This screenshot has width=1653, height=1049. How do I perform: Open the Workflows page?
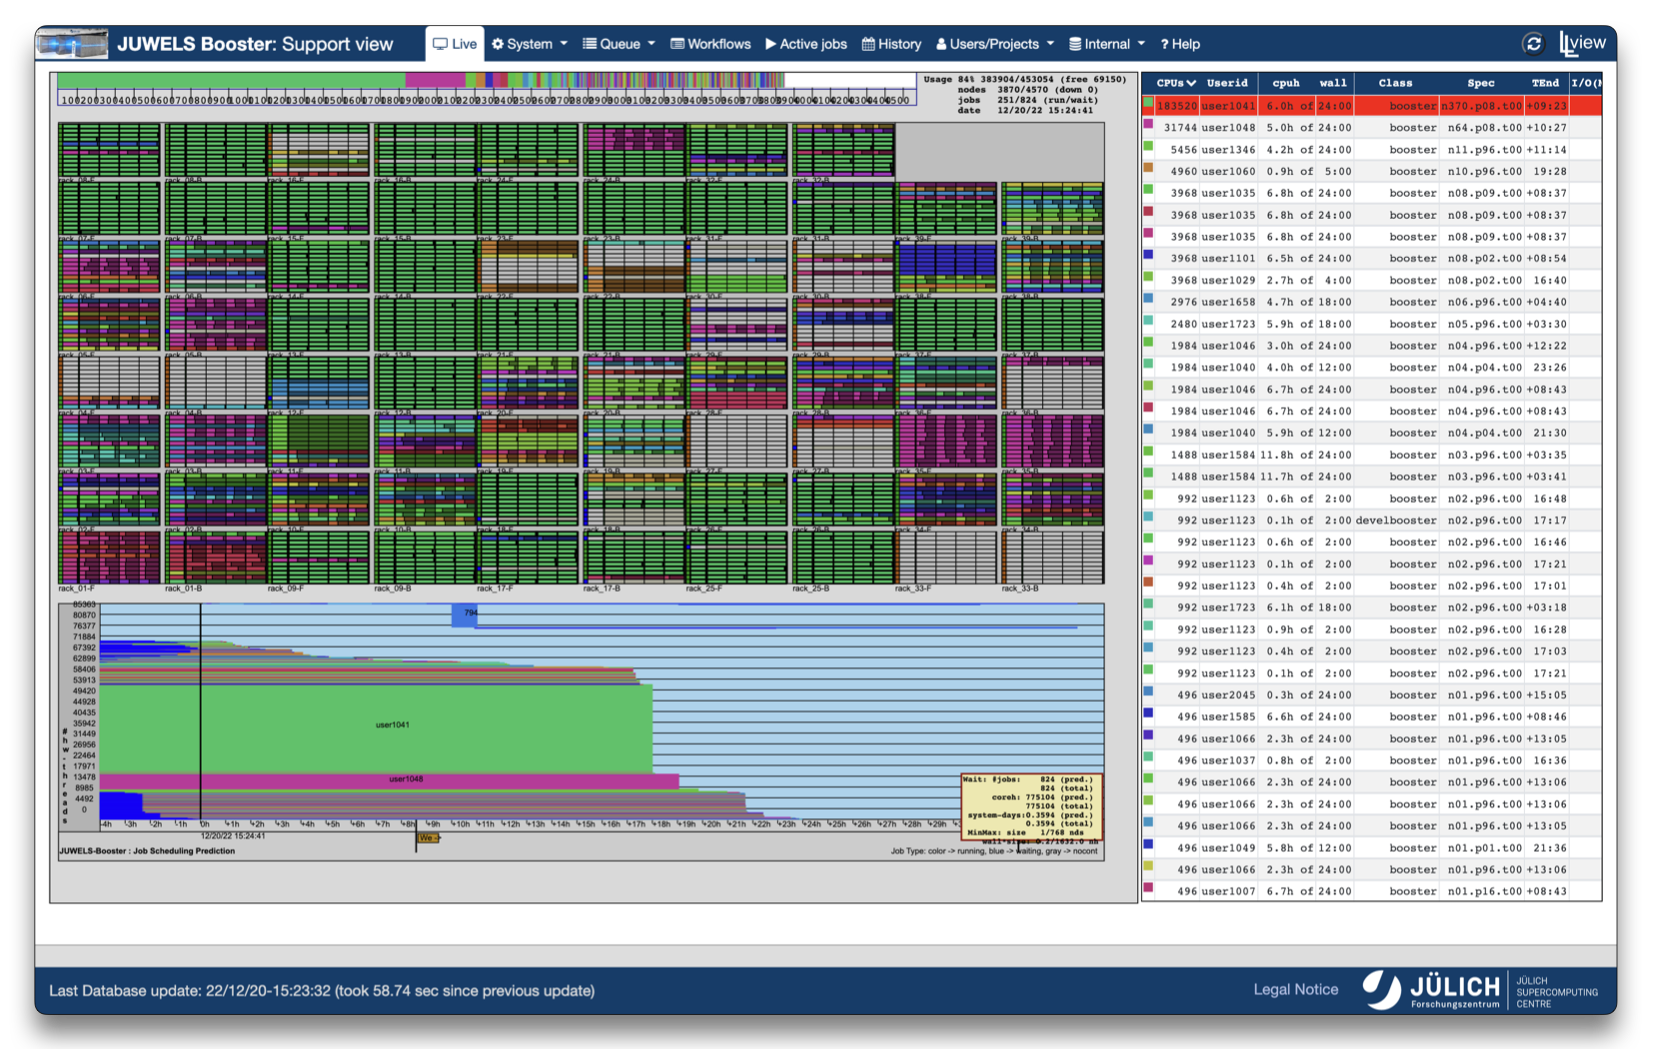point(710,44)
